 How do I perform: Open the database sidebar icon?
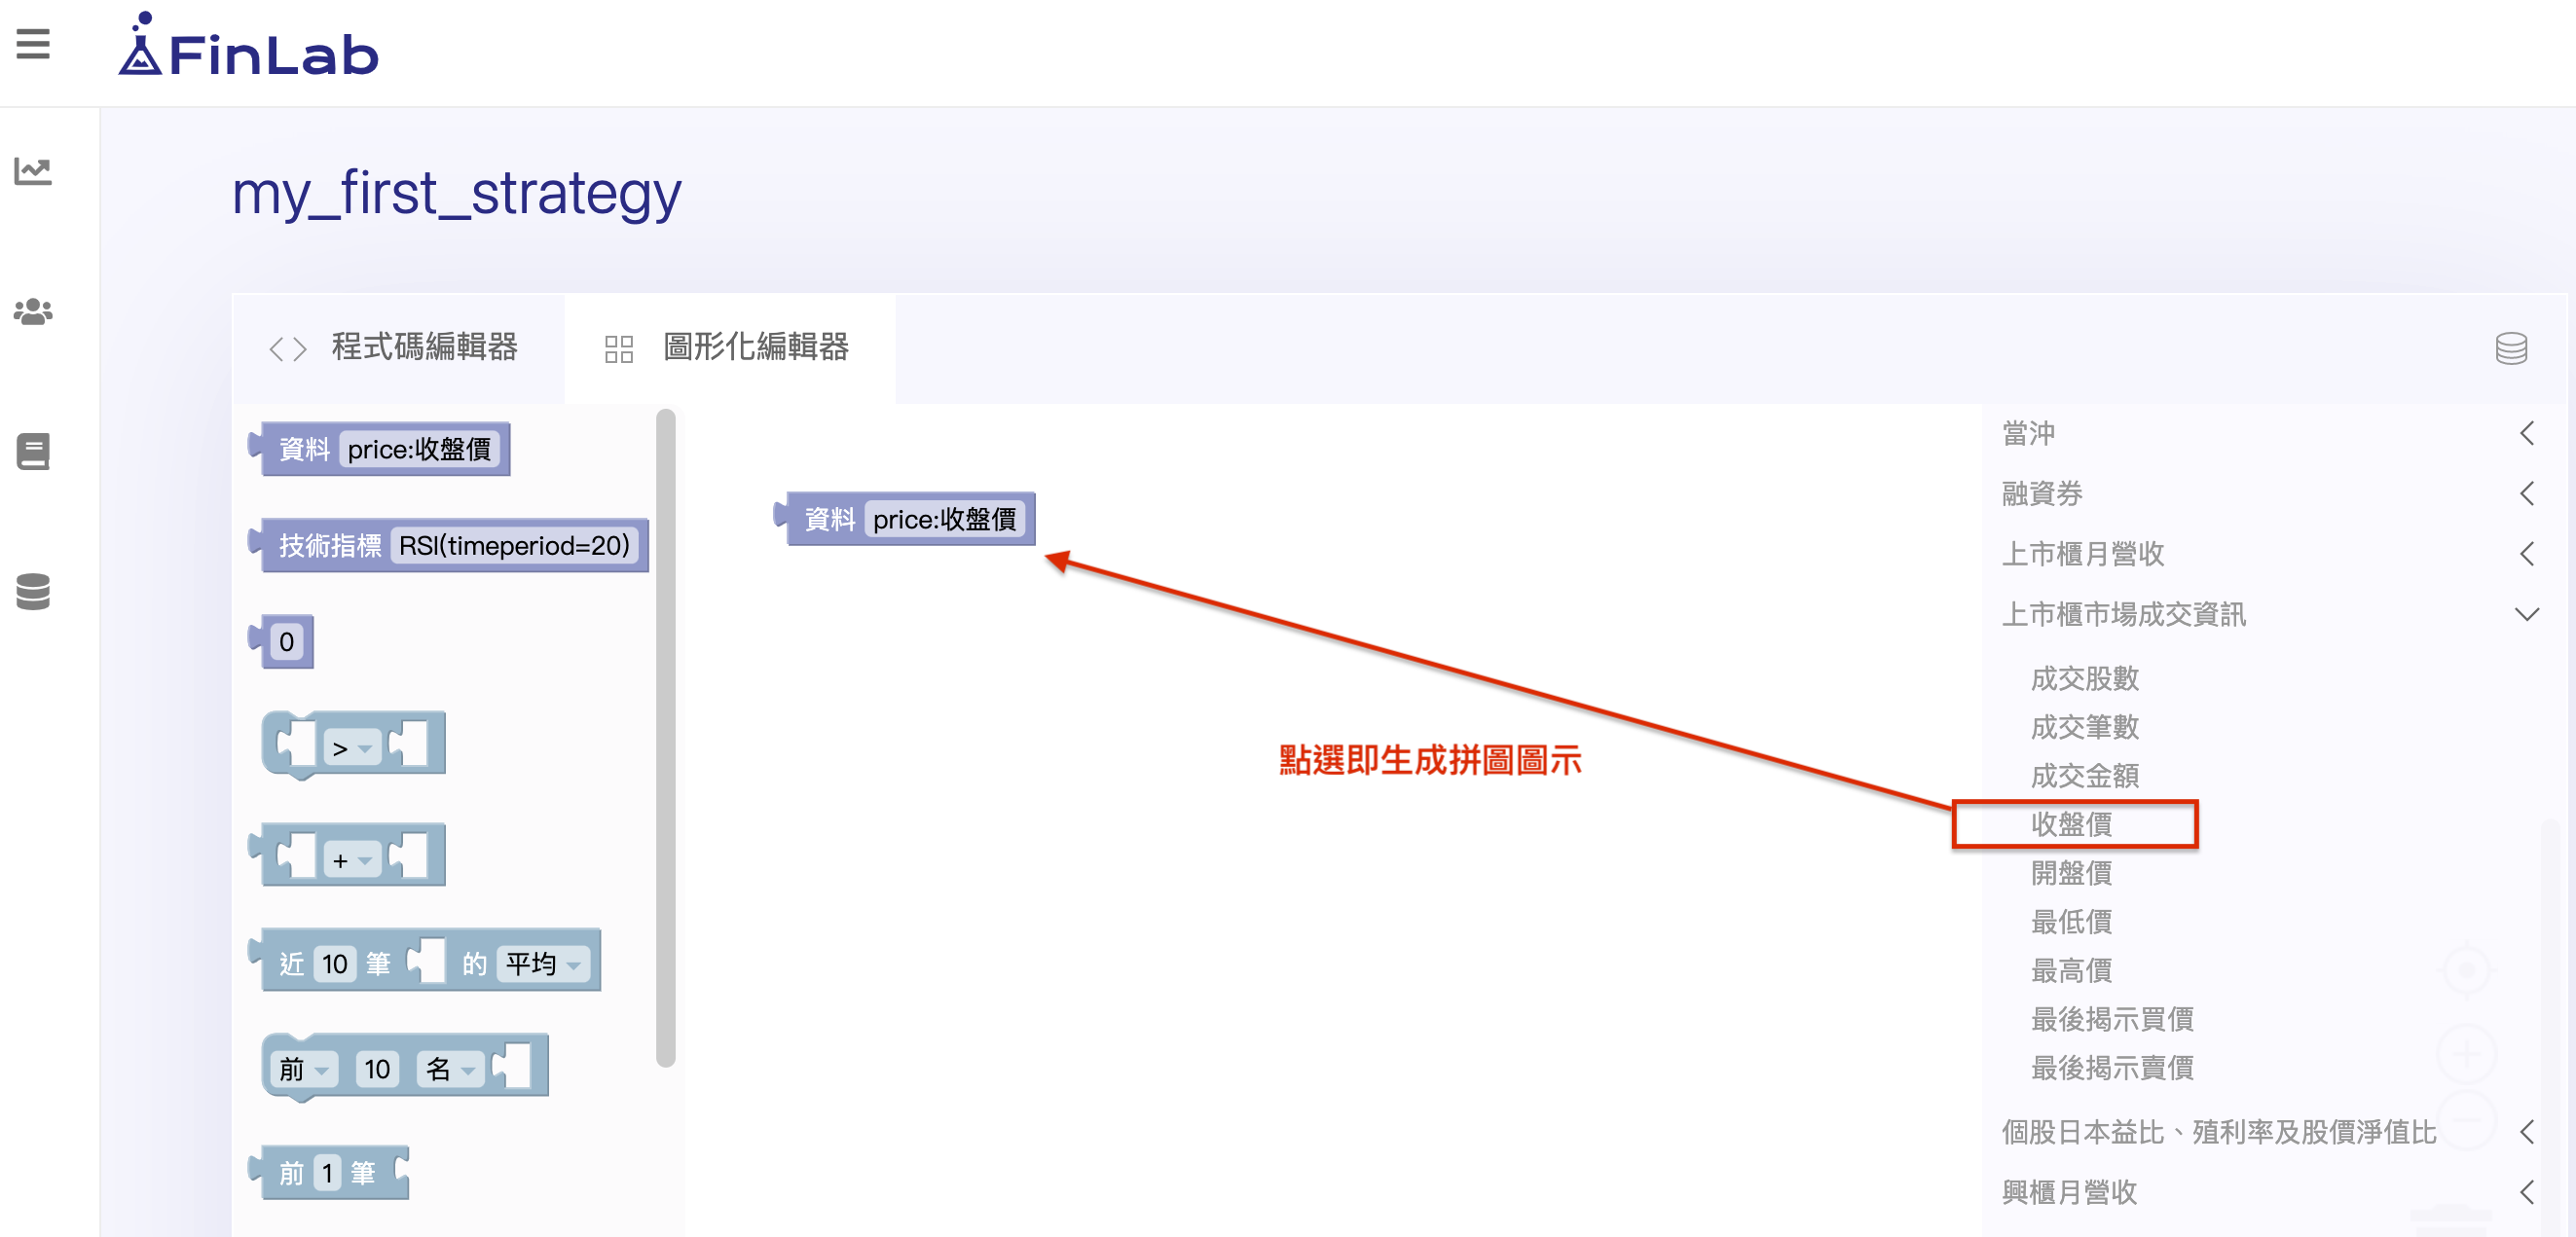point(33,592)
